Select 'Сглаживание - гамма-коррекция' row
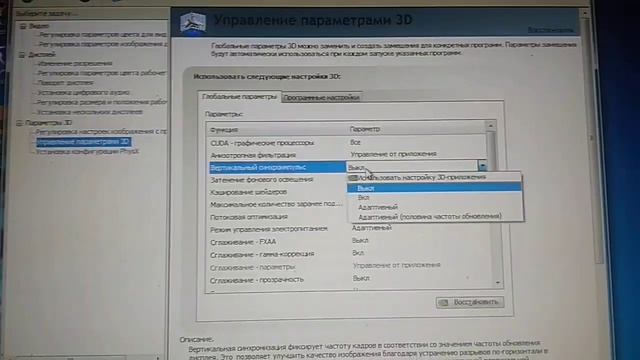This screenshot has height=360, width=640. [x=262, y=254]
